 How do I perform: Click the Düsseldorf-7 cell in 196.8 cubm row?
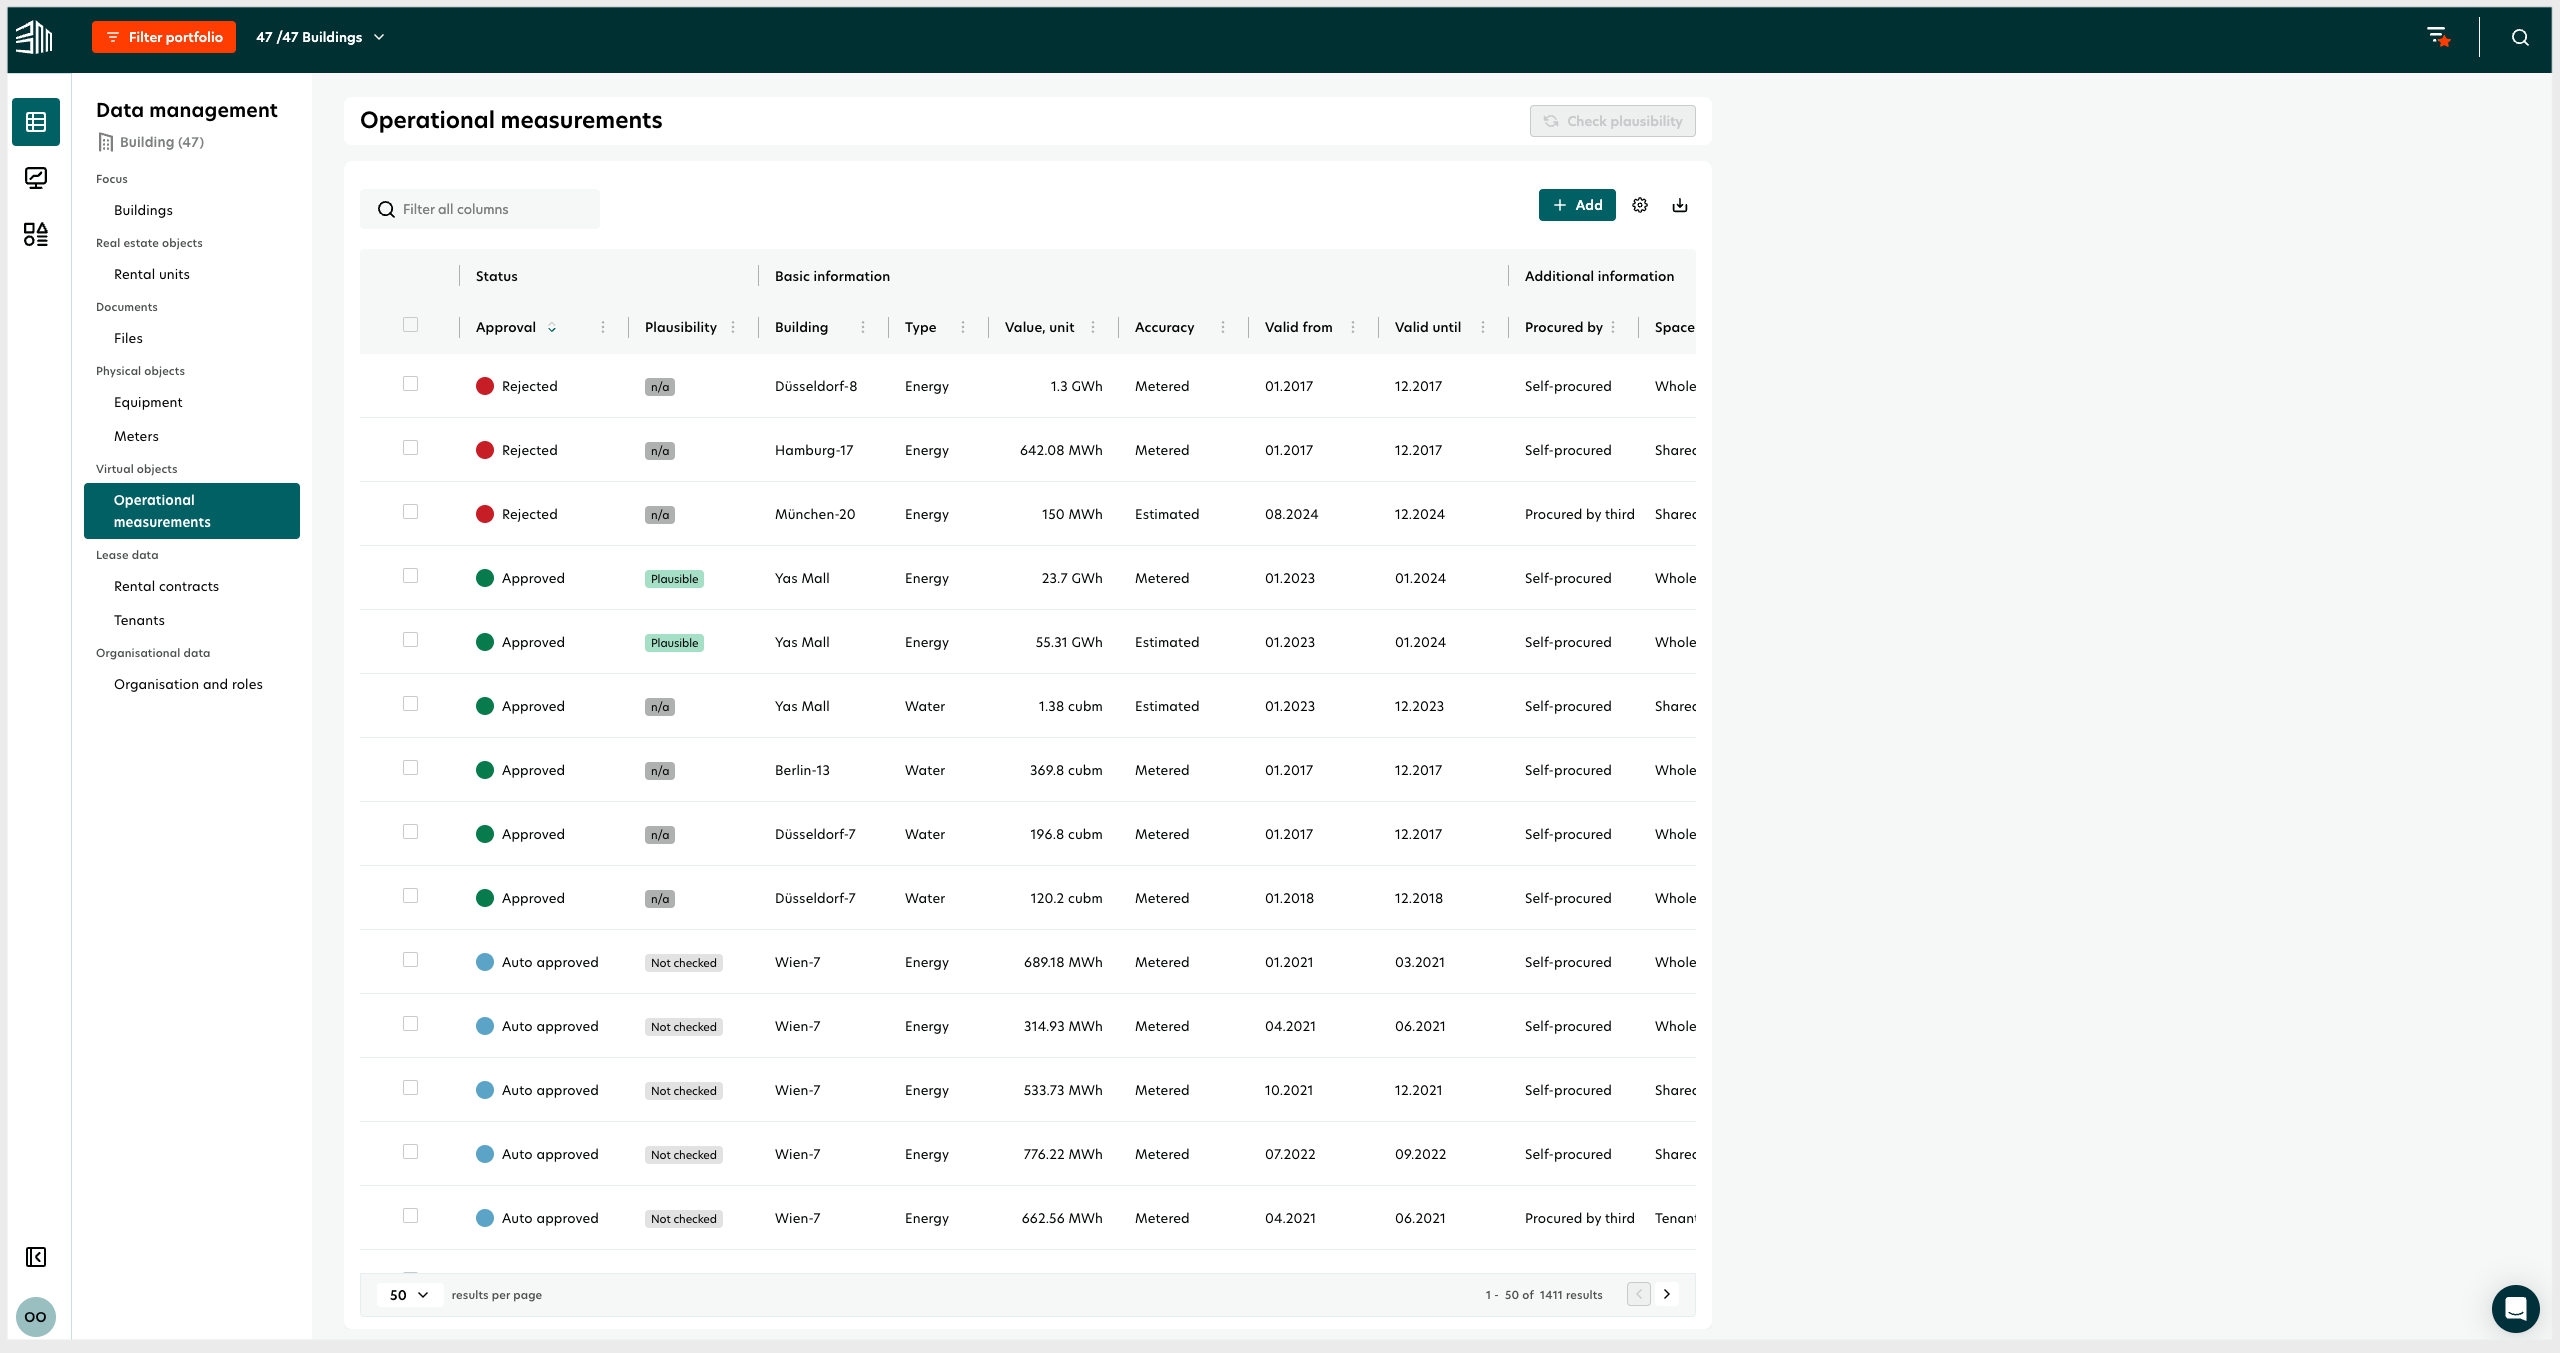[x=815, y=834]
